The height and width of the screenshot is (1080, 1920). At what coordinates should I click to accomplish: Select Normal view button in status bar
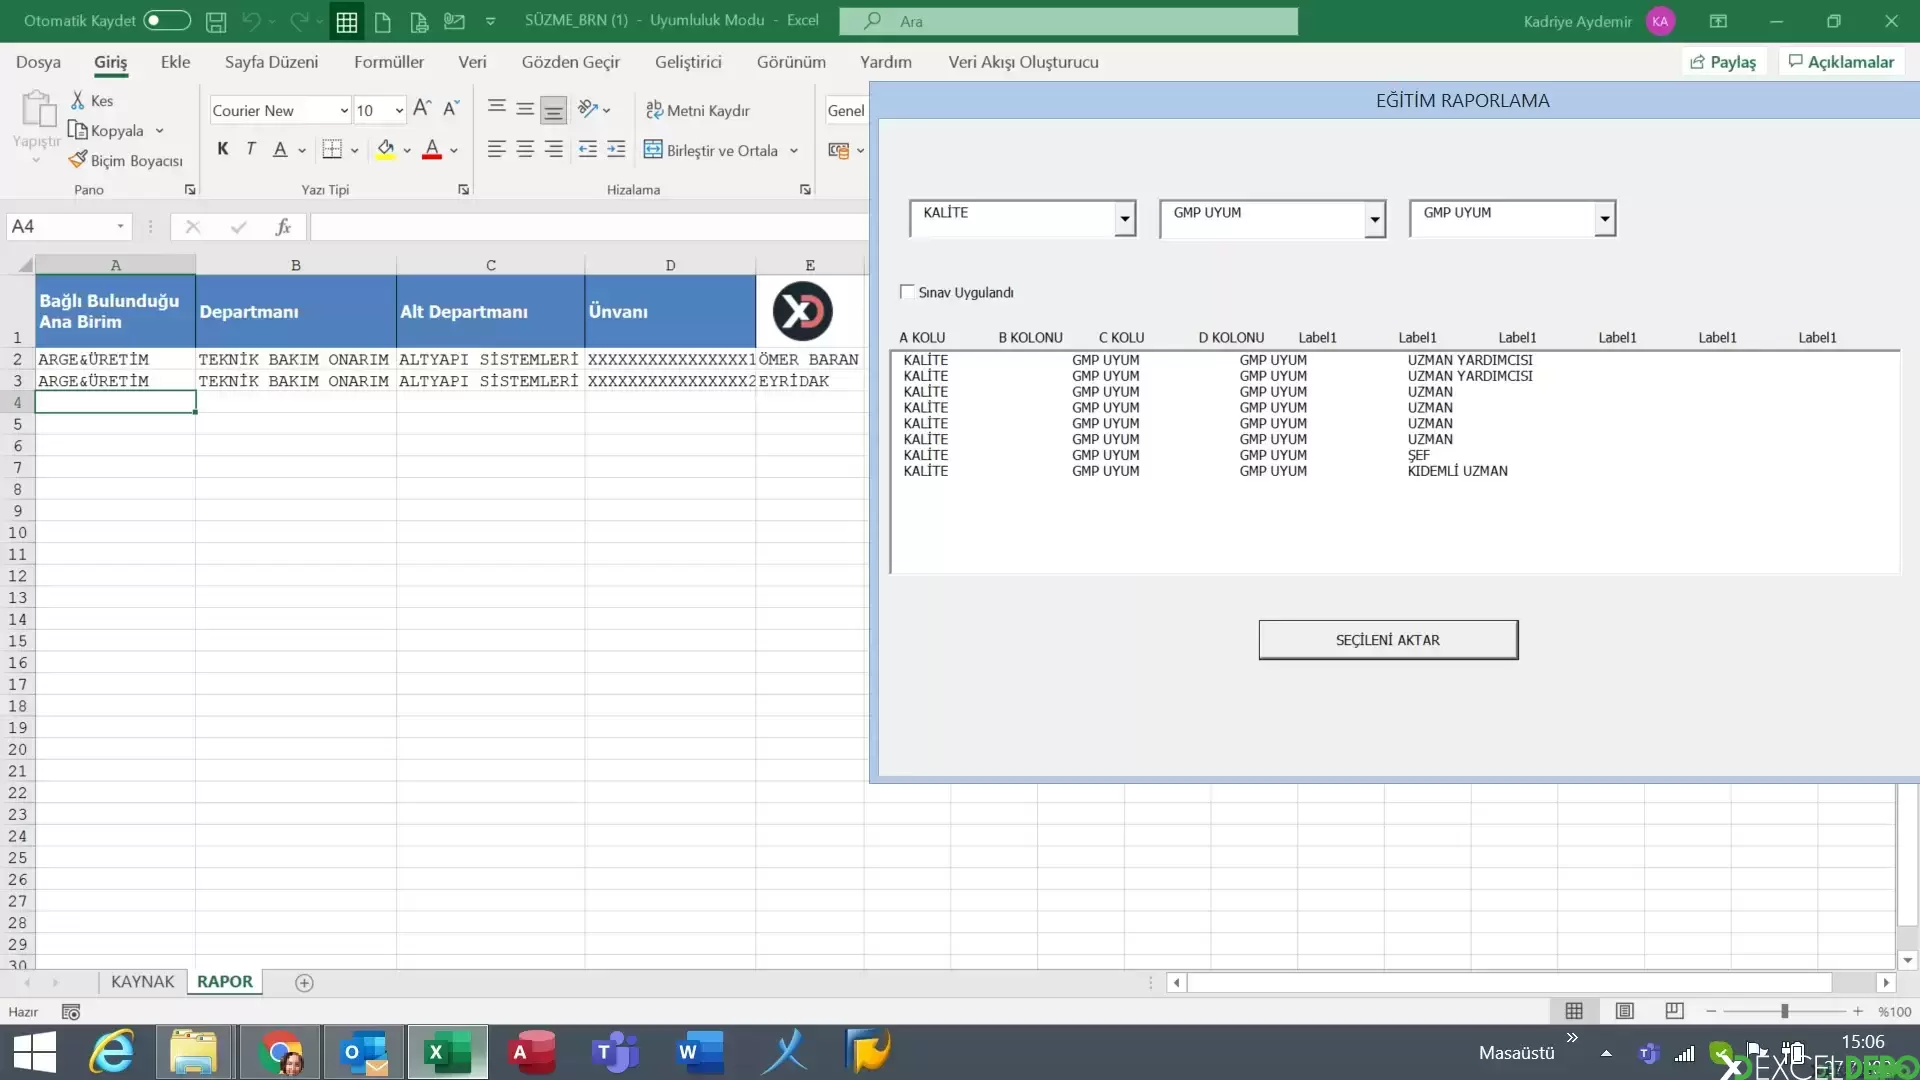coord(1574,1011)
